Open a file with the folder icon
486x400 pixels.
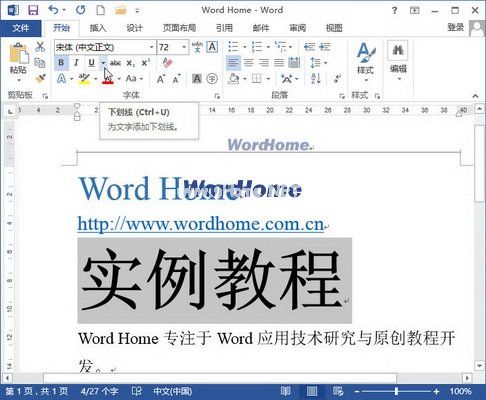click(x=120, y=10)
